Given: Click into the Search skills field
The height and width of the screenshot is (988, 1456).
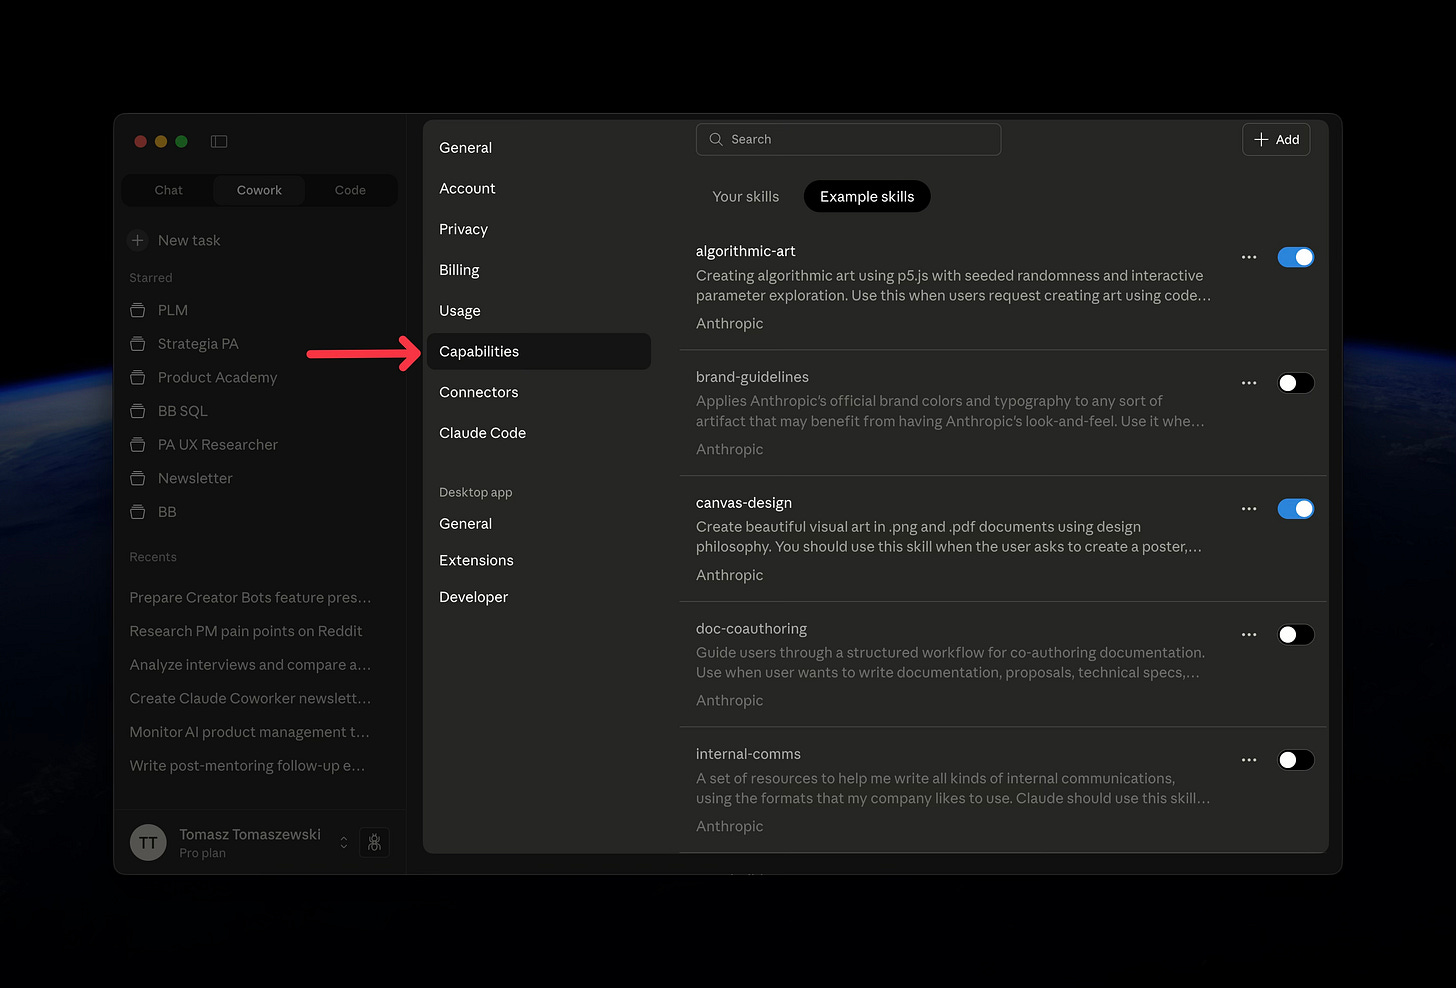Looking at the screenshot, I should [x=848, y=139].
